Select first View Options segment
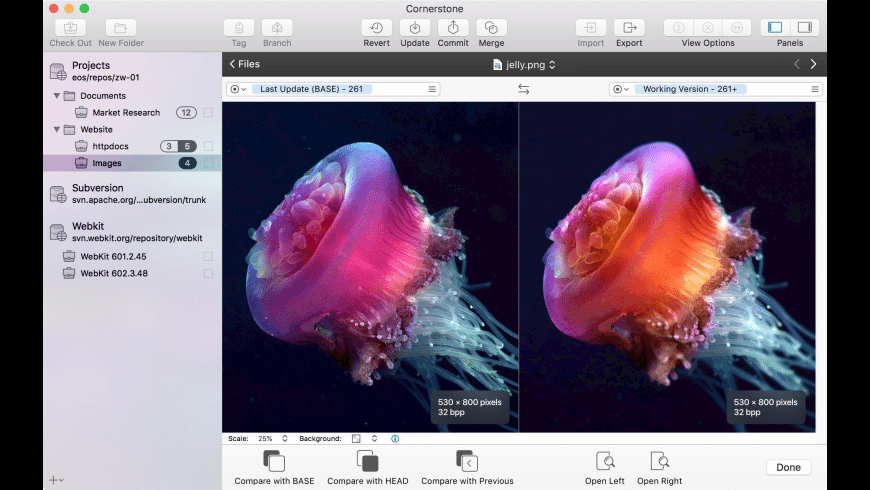The image size is (870, 490). click(679, 28)
